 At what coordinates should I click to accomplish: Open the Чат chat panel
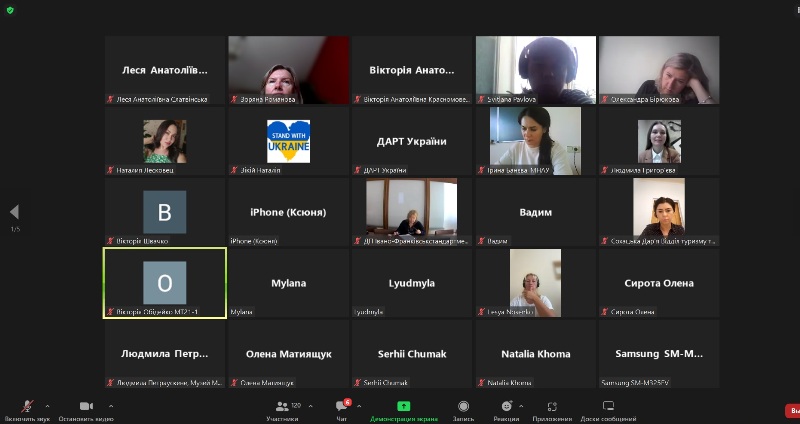pyautogui.click(x=341, y=410)
